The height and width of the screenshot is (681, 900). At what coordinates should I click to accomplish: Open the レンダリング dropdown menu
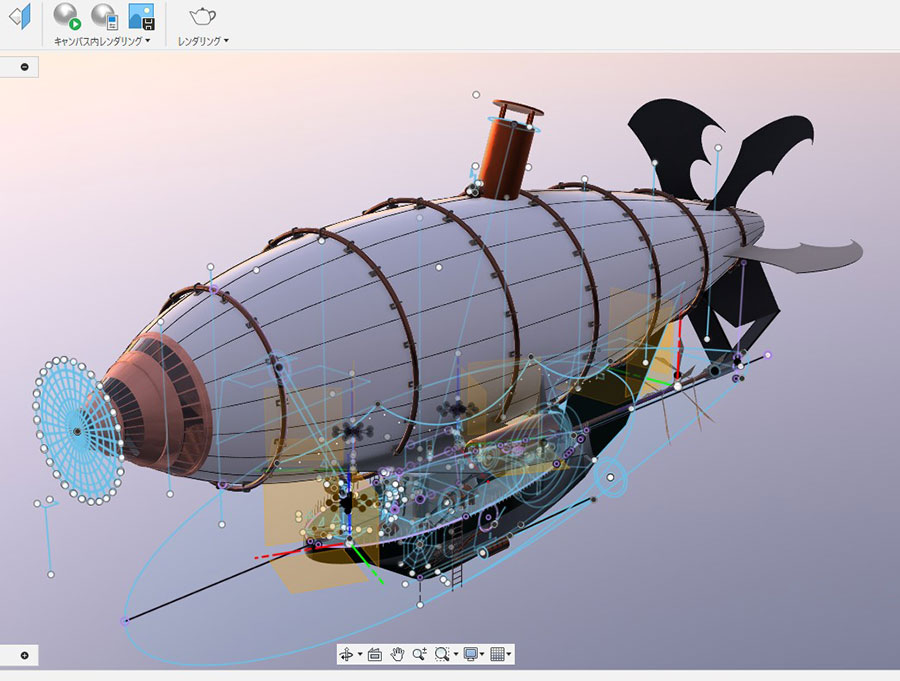click(227, 41)
